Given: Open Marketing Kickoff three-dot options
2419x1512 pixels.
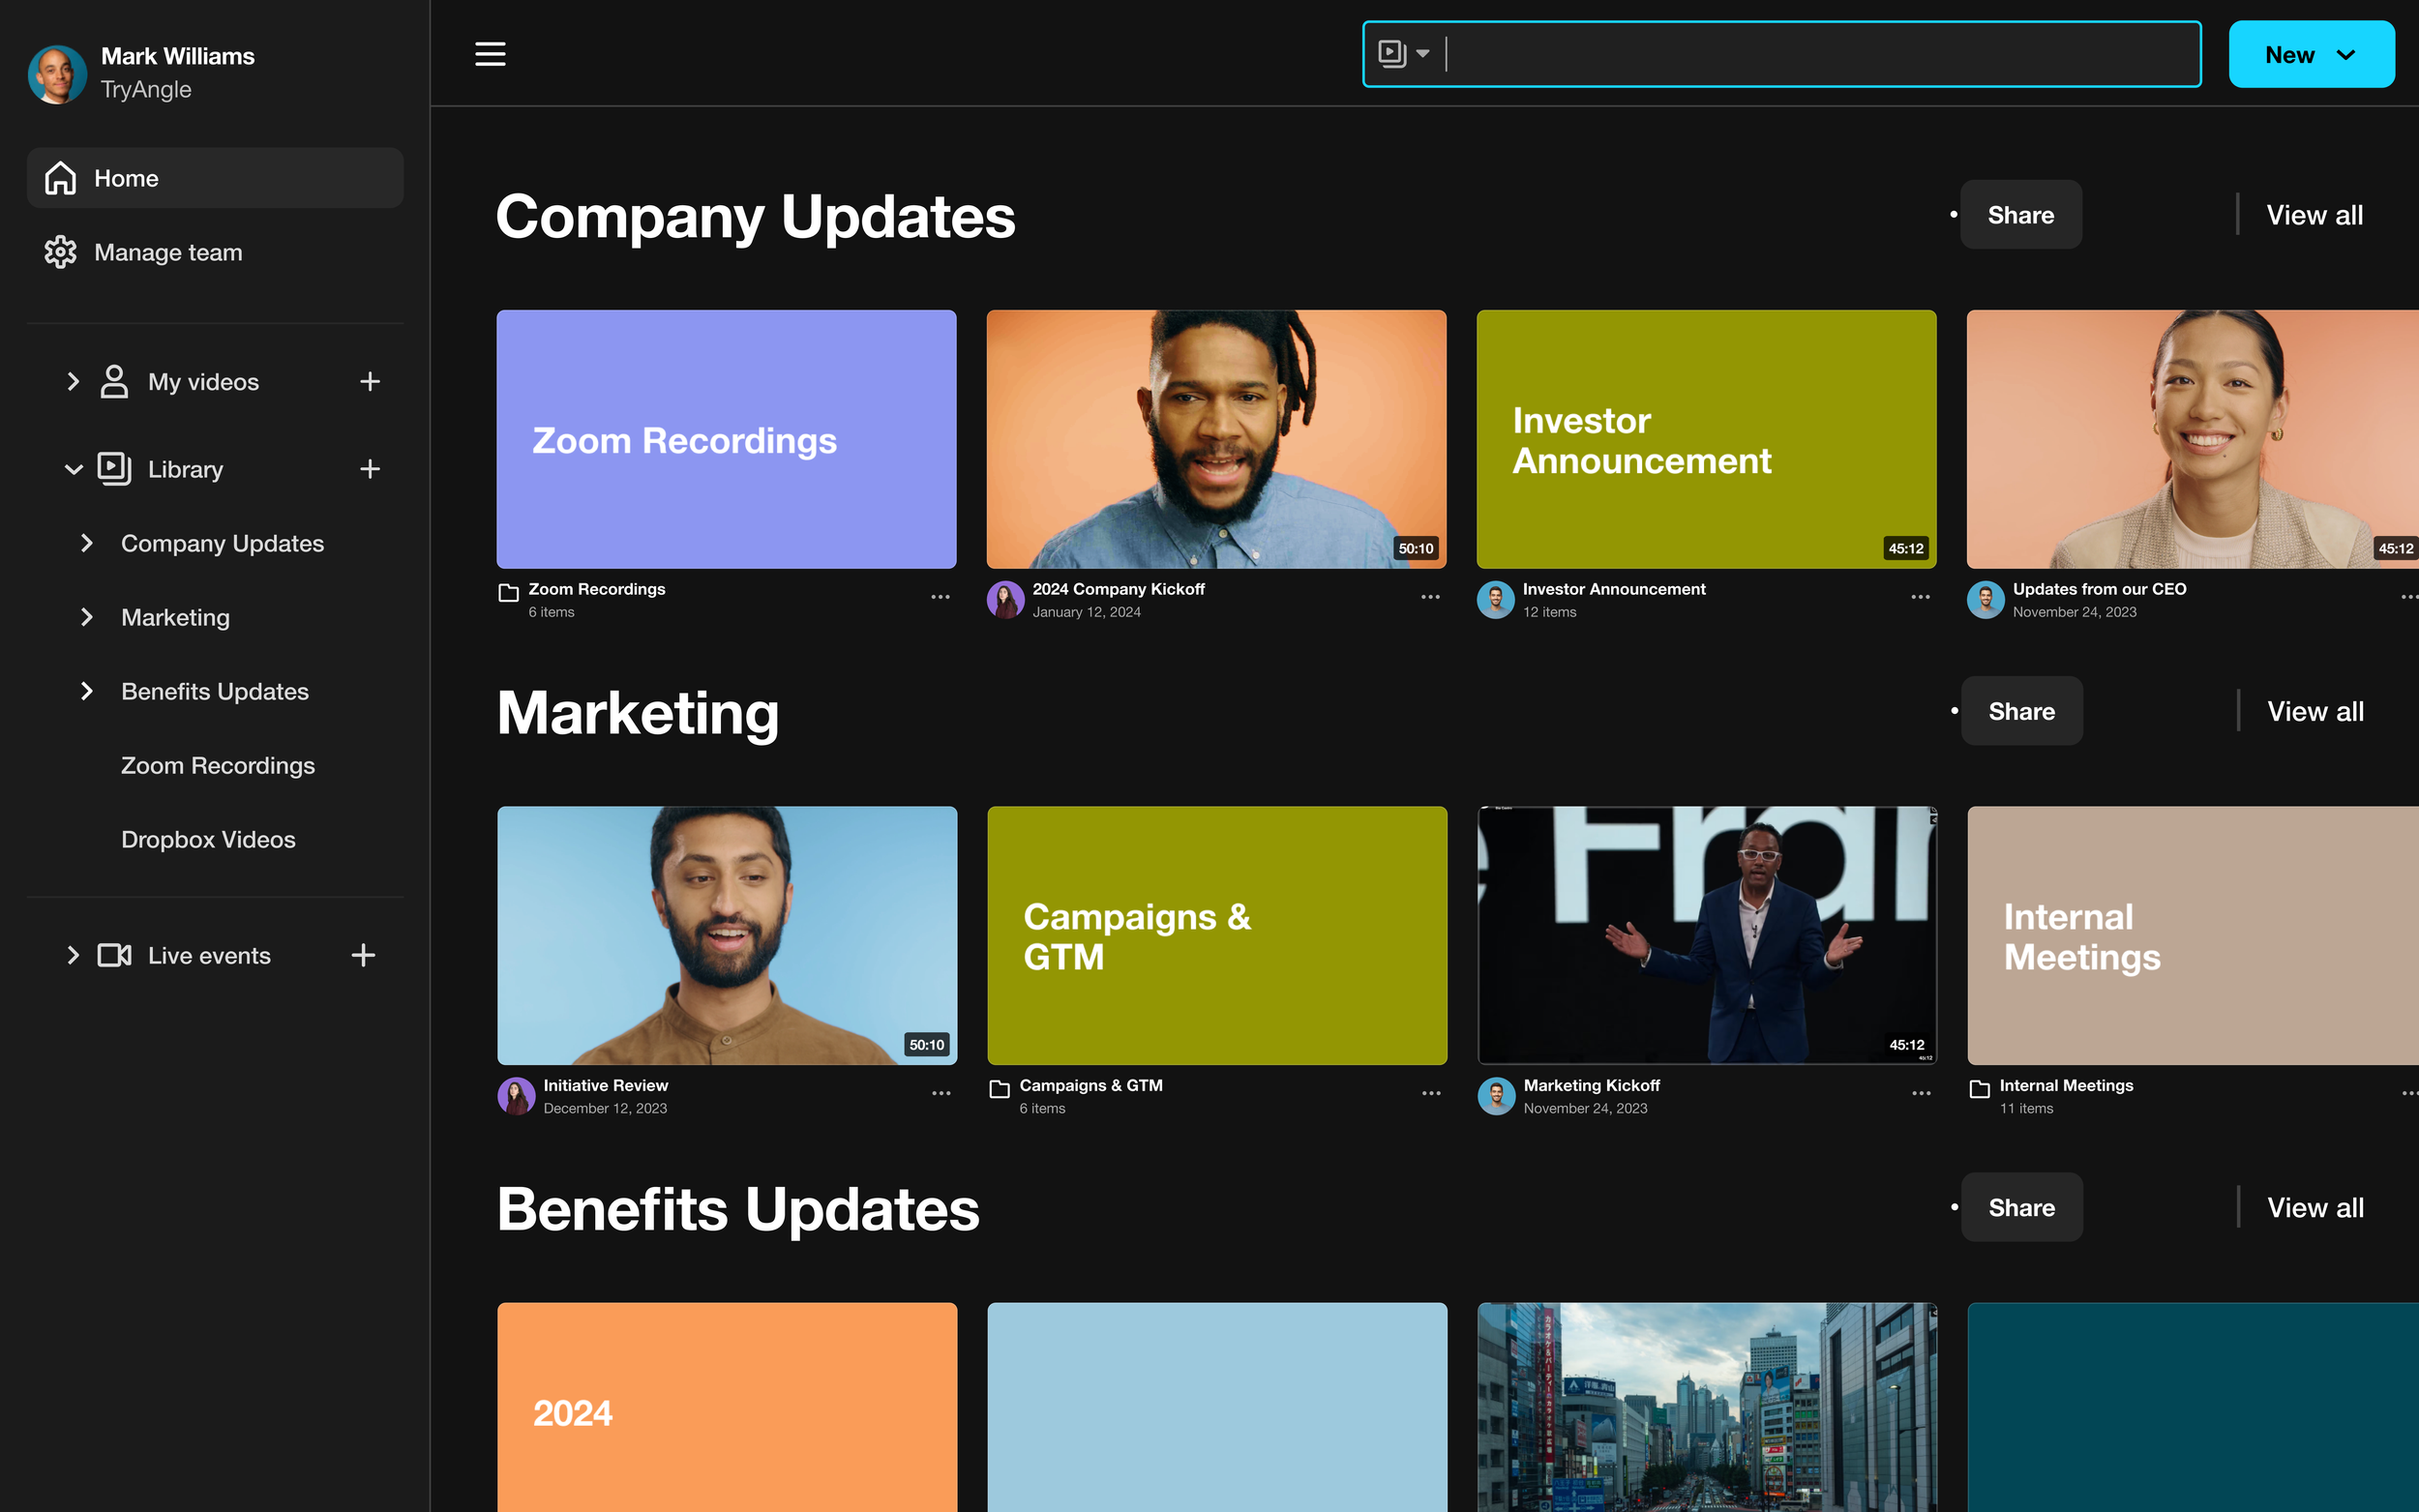Looking at the screenshot, I should 1921,1093.
